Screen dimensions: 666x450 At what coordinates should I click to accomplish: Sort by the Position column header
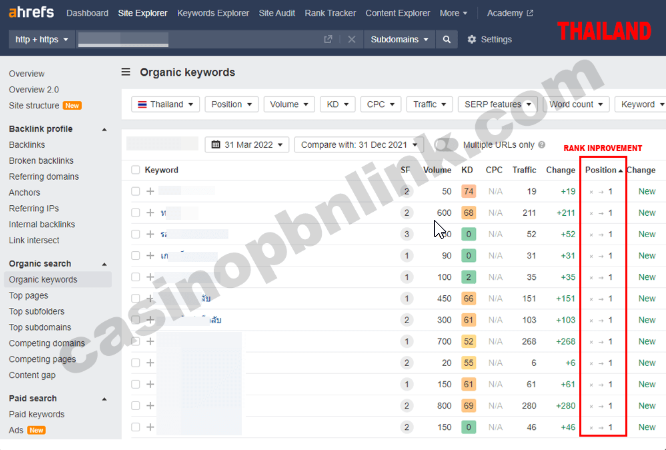(603, 170)
